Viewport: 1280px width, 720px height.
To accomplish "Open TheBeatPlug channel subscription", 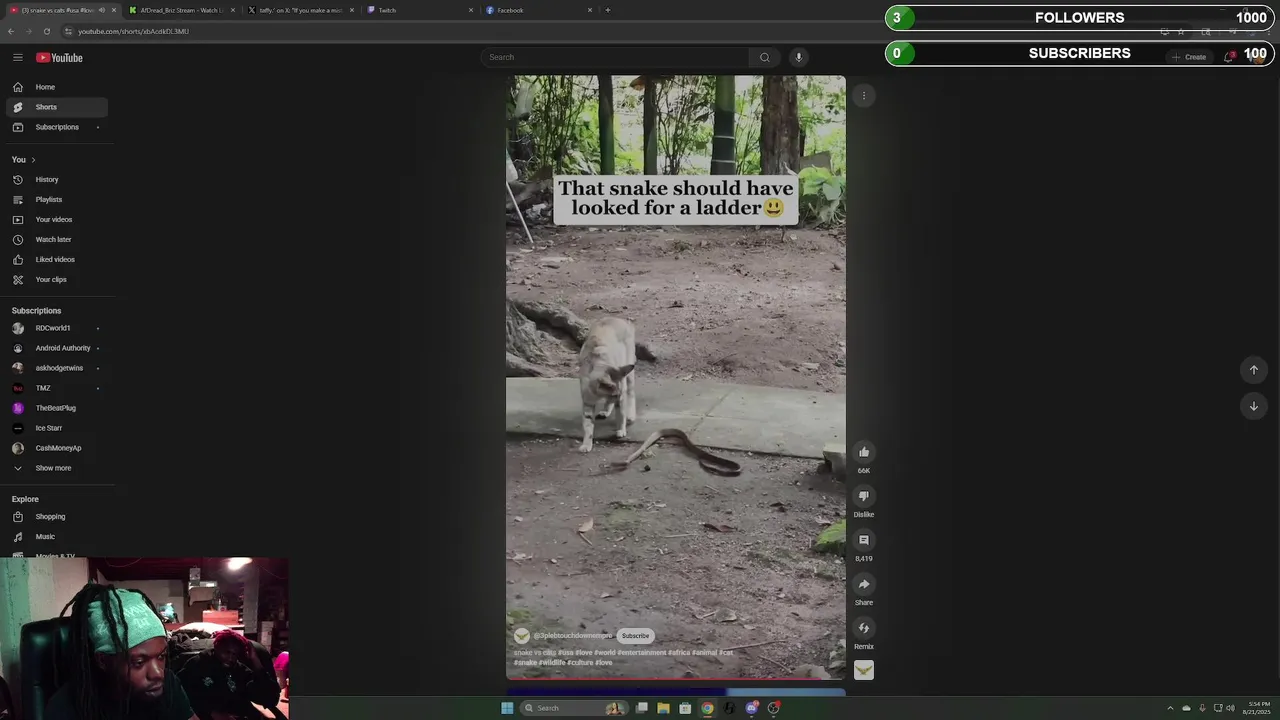I will pyautogui.click(x=57, y=408).
